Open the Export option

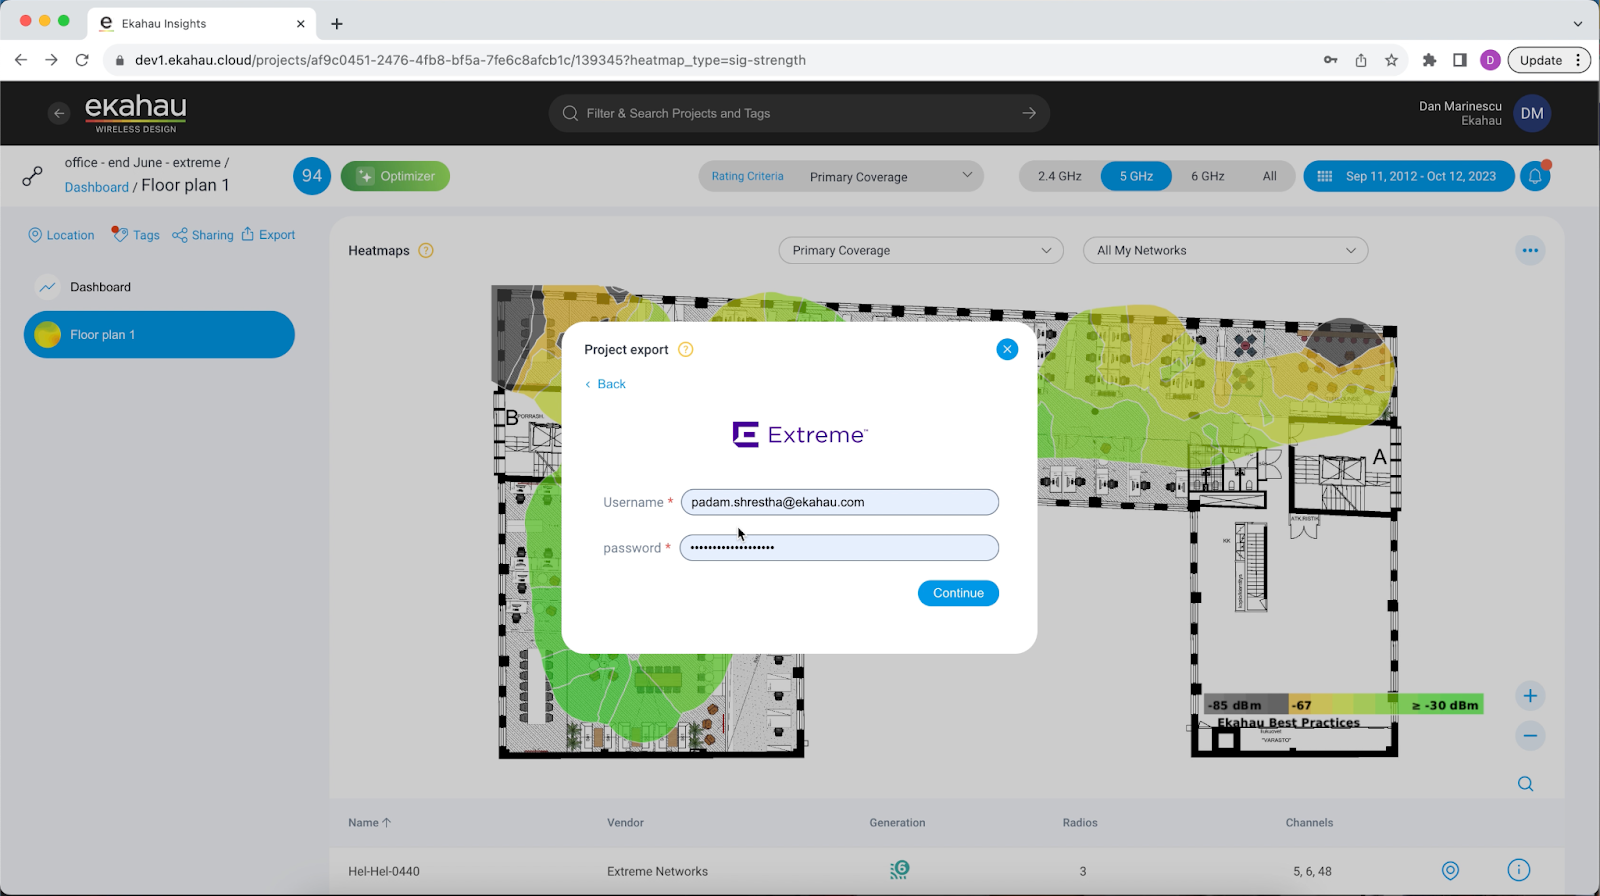coord(268,235)
